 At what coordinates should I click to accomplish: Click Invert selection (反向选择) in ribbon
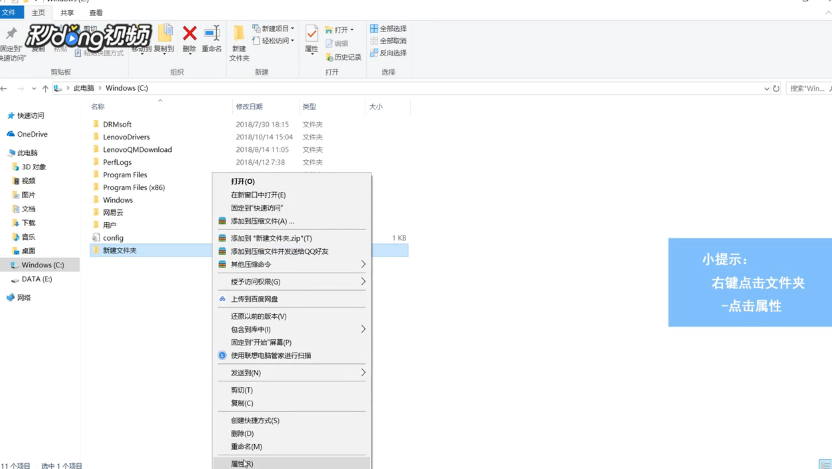coord(388,53)
